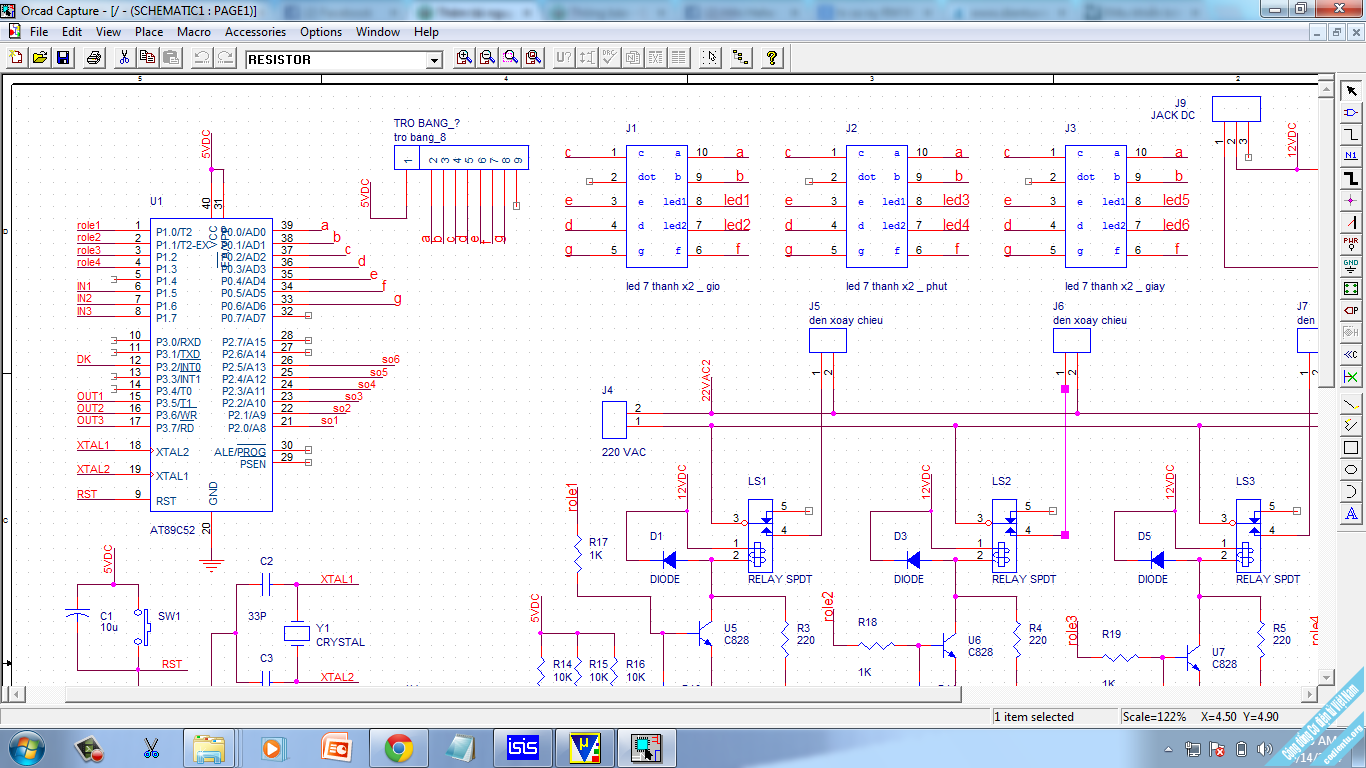Choose the Select arrow tool in palette
1366x768 pixels.
[1351, 91]
